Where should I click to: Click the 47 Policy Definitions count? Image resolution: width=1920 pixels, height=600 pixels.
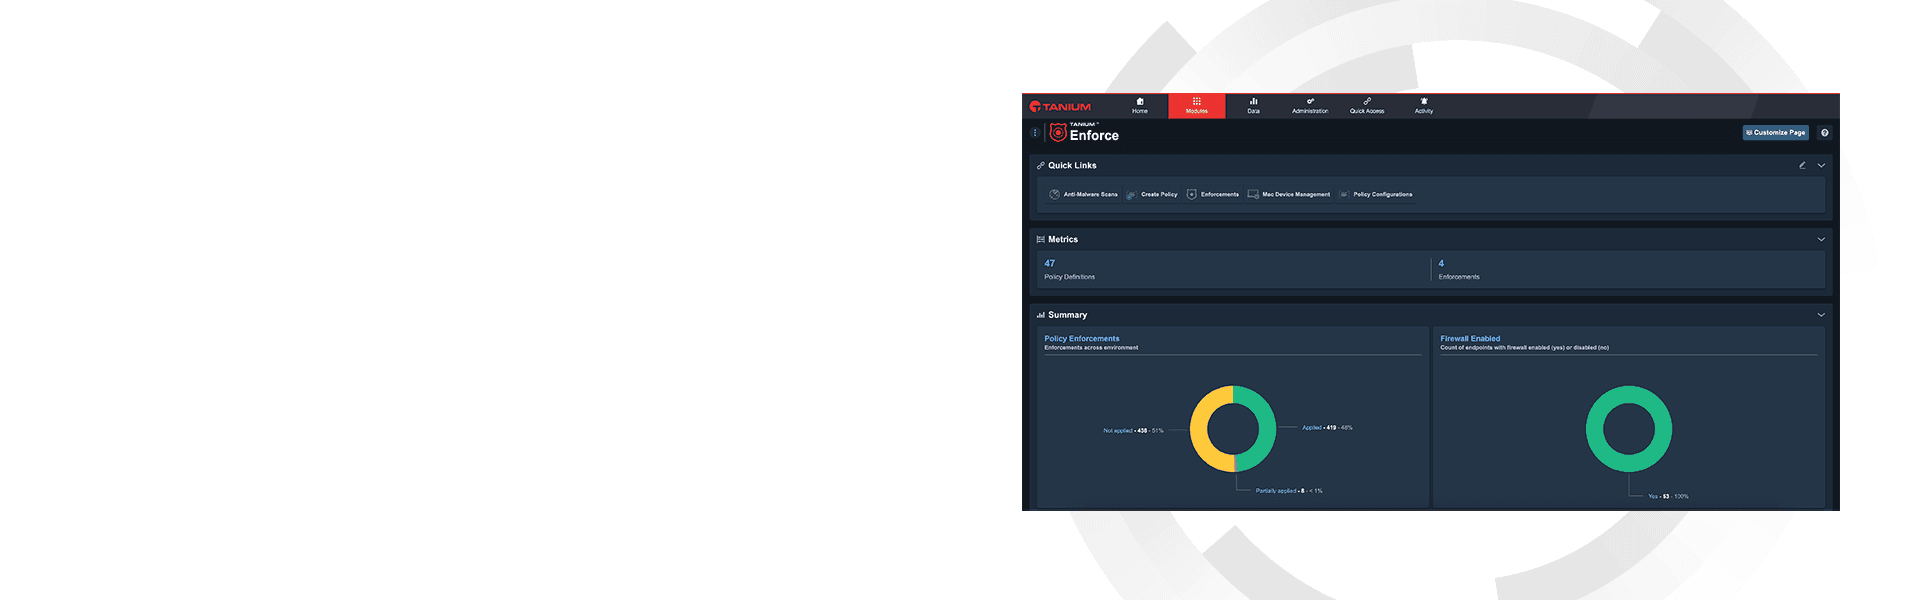tap(1050, 263)
